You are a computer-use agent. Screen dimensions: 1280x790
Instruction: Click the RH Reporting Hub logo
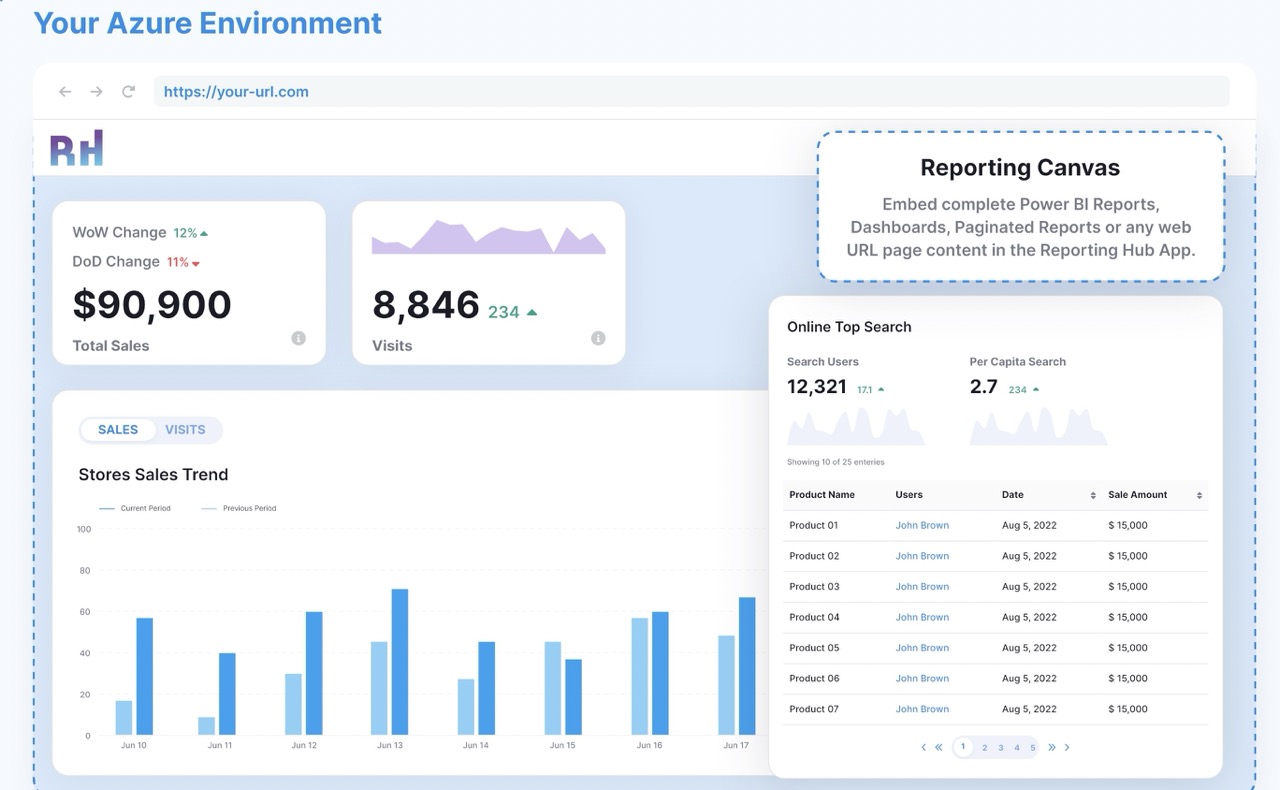click(x=76, y=146)
